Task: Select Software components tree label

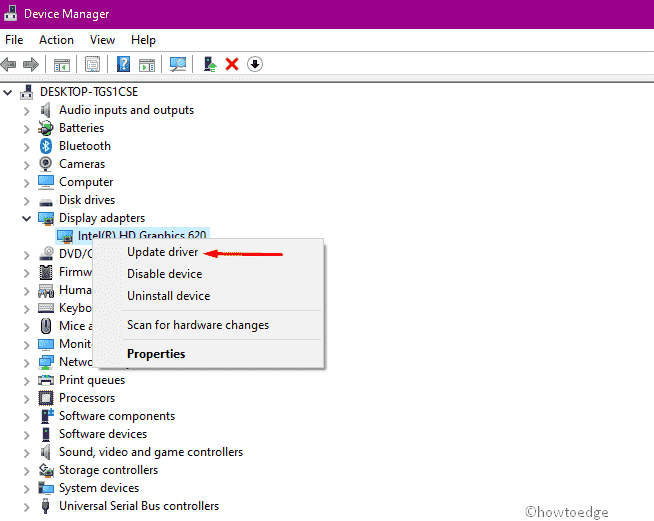Action: [x=117, y=416]
